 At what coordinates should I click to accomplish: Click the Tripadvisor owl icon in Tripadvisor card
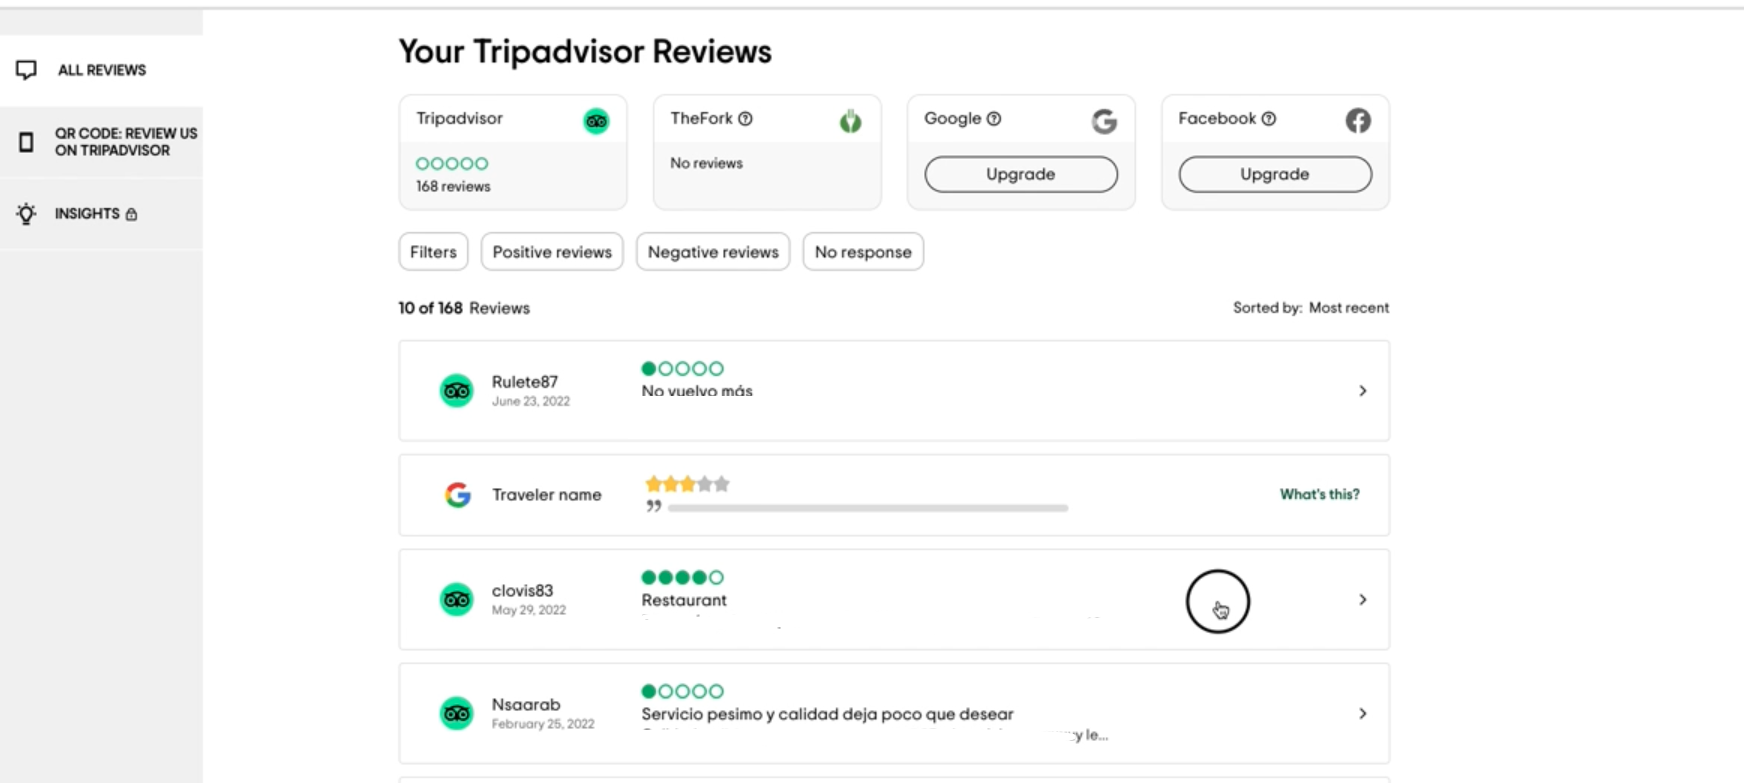point(596,121)
